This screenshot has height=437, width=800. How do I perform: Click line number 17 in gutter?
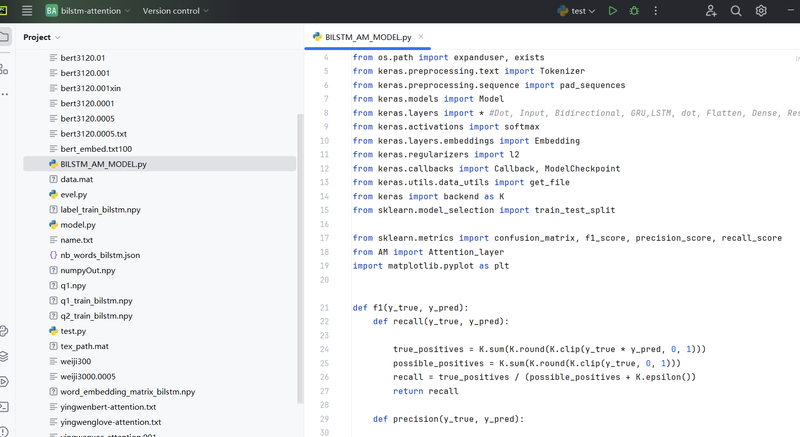point(324,238)
